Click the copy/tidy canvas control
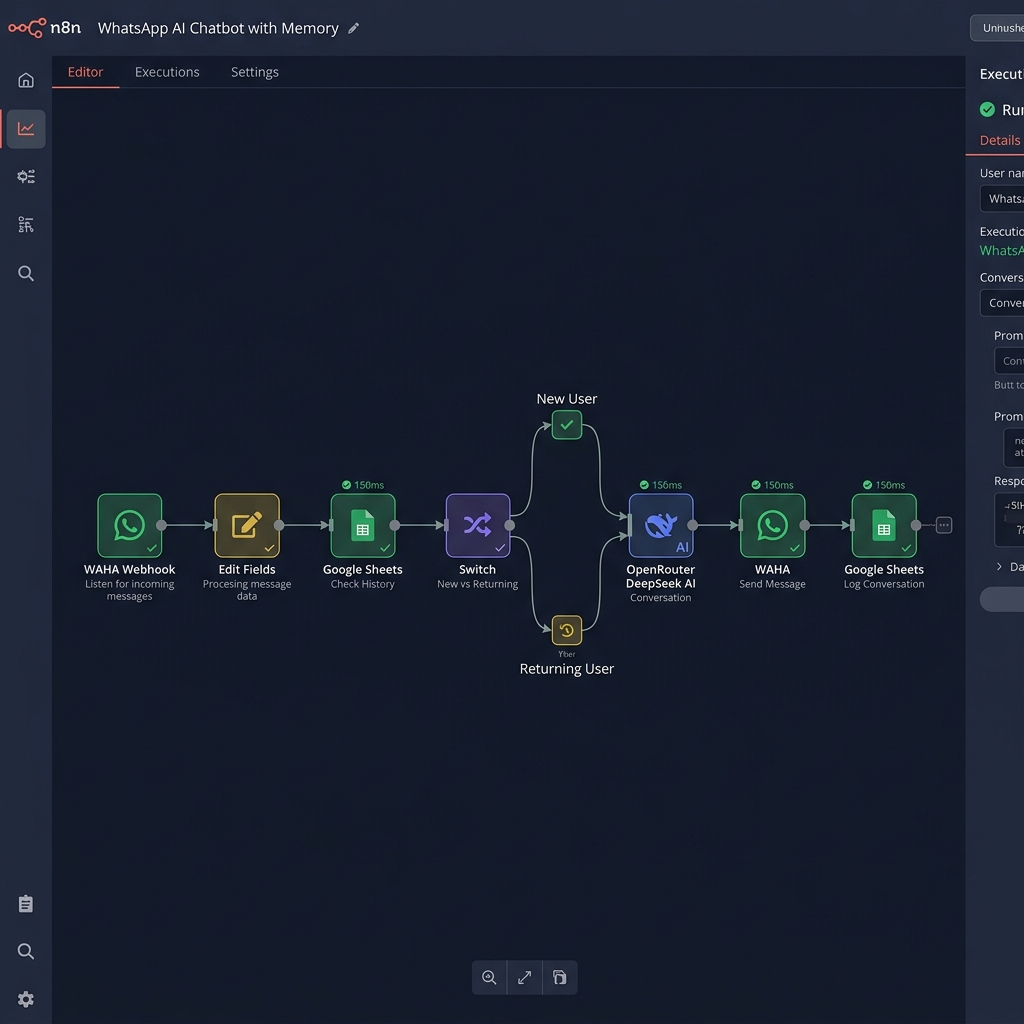The height and width of the screenshot is (1024, 1024). [x=560, y=978]
